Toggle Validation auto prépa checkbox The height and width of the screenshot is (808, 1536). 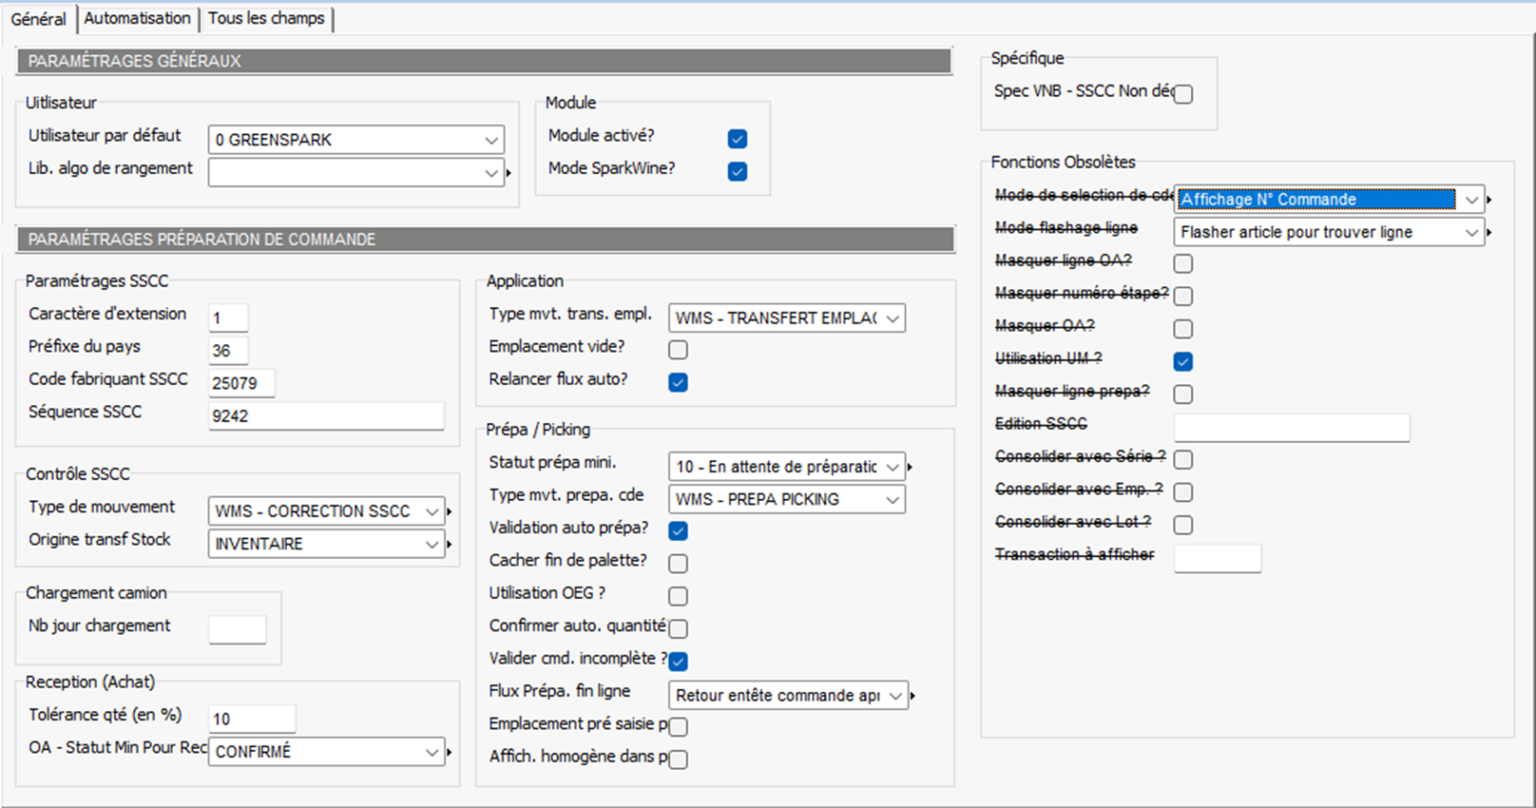[678, 531]
